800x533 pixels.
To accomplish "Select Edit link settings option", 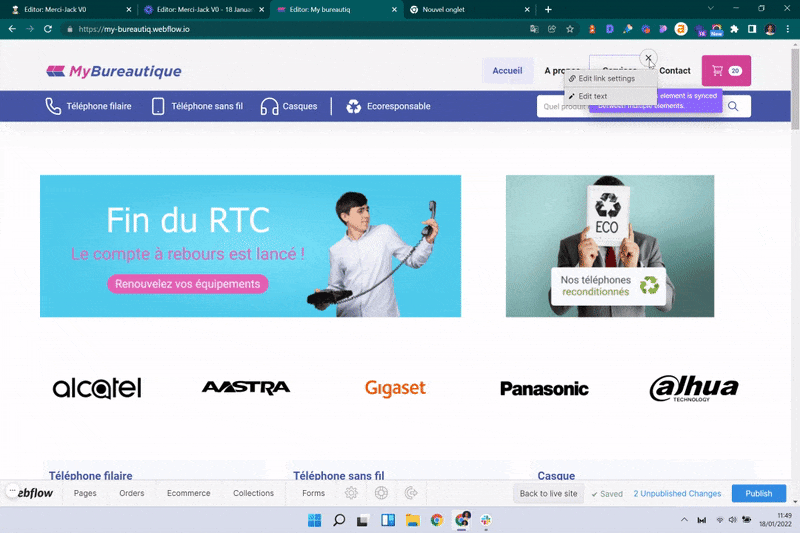I will coord(611,79).
